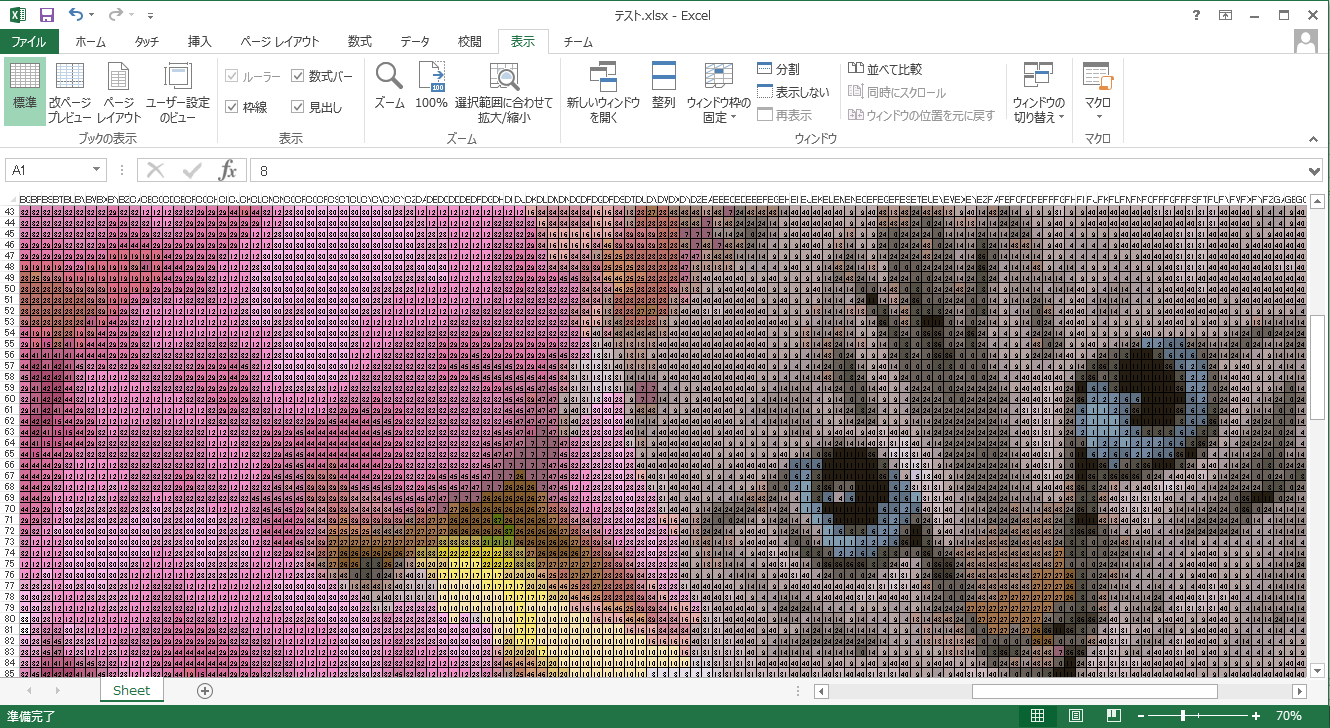Click 表示しない to hide window
The image size is (1330, 728).
(794, 92)
